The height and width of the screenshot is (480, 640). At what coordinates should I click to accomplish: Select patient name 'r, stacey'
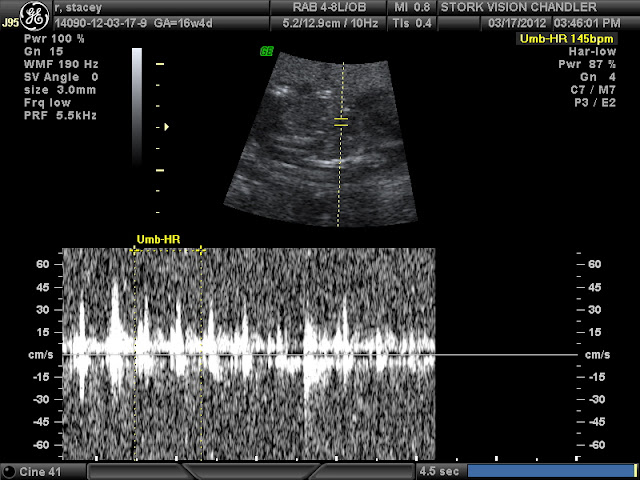pos(78,7)
